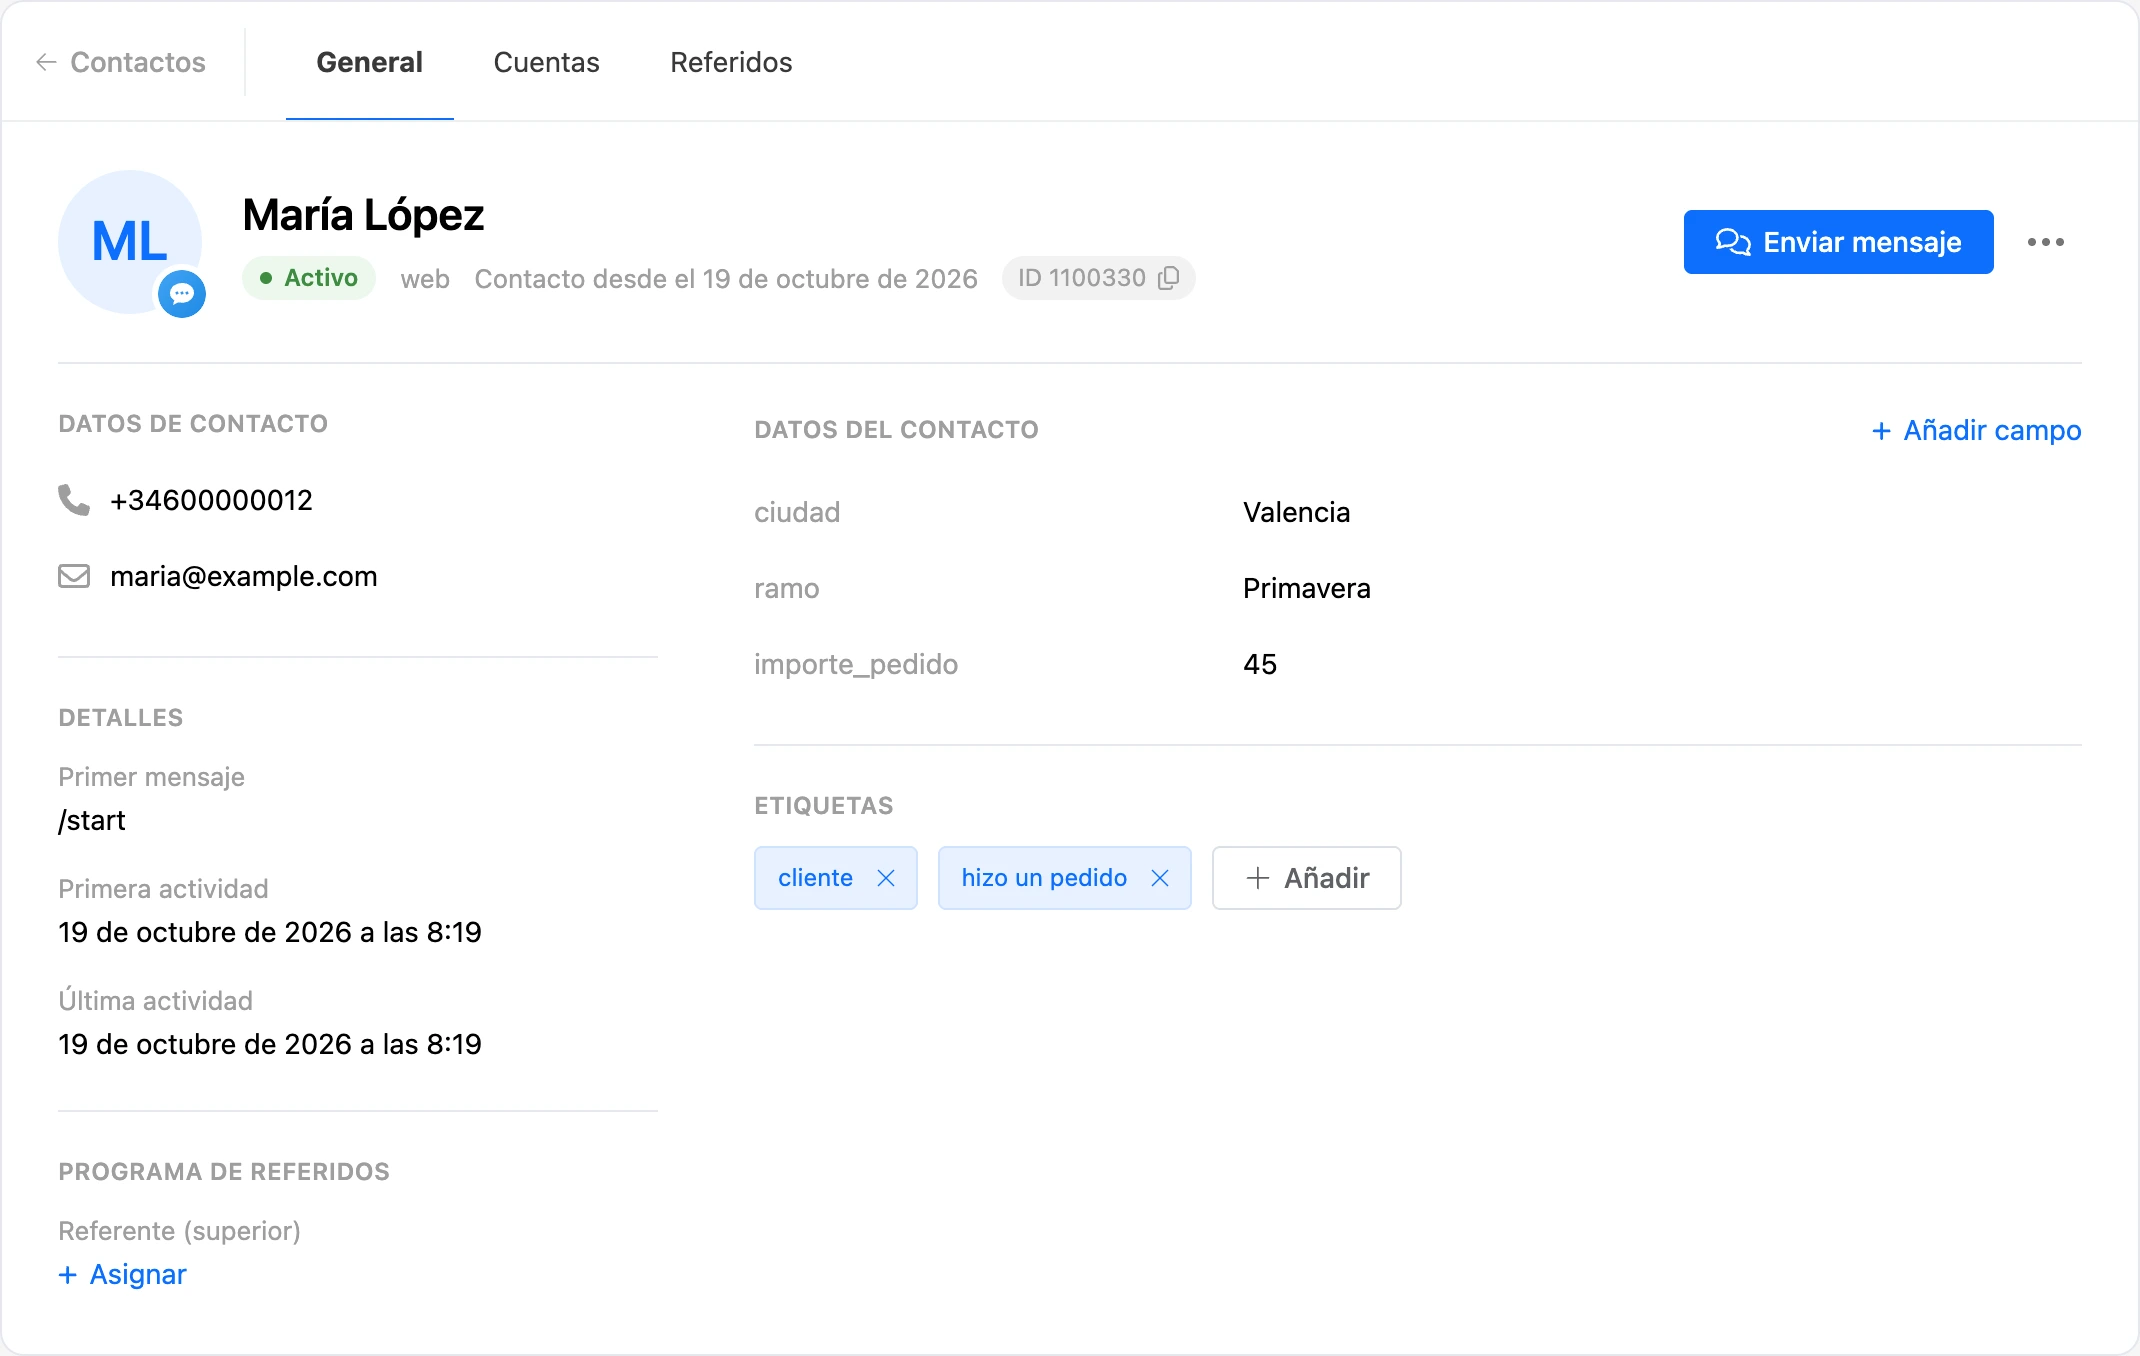Click the Añadir tag button
Viewport: 2140px width, 1356px height.
point(1306,878)
